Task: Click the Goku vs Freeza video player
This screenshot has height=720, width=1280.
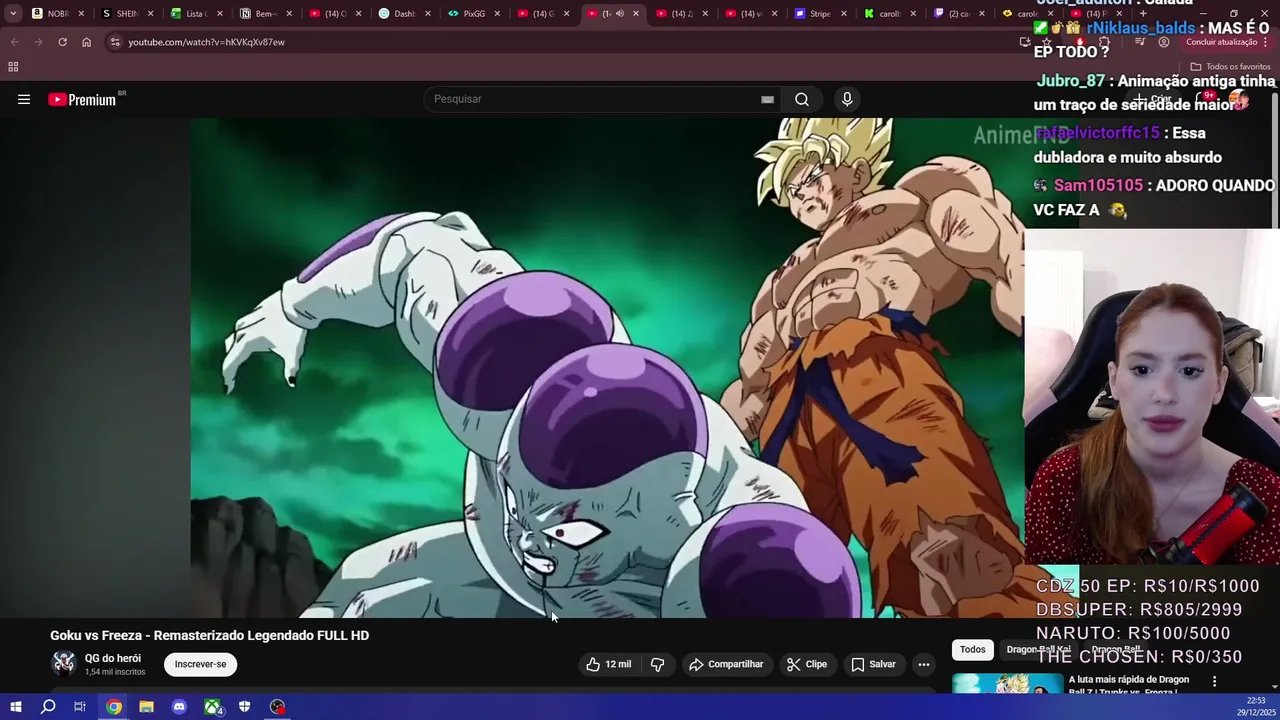Action: click(x=607, y=368)
